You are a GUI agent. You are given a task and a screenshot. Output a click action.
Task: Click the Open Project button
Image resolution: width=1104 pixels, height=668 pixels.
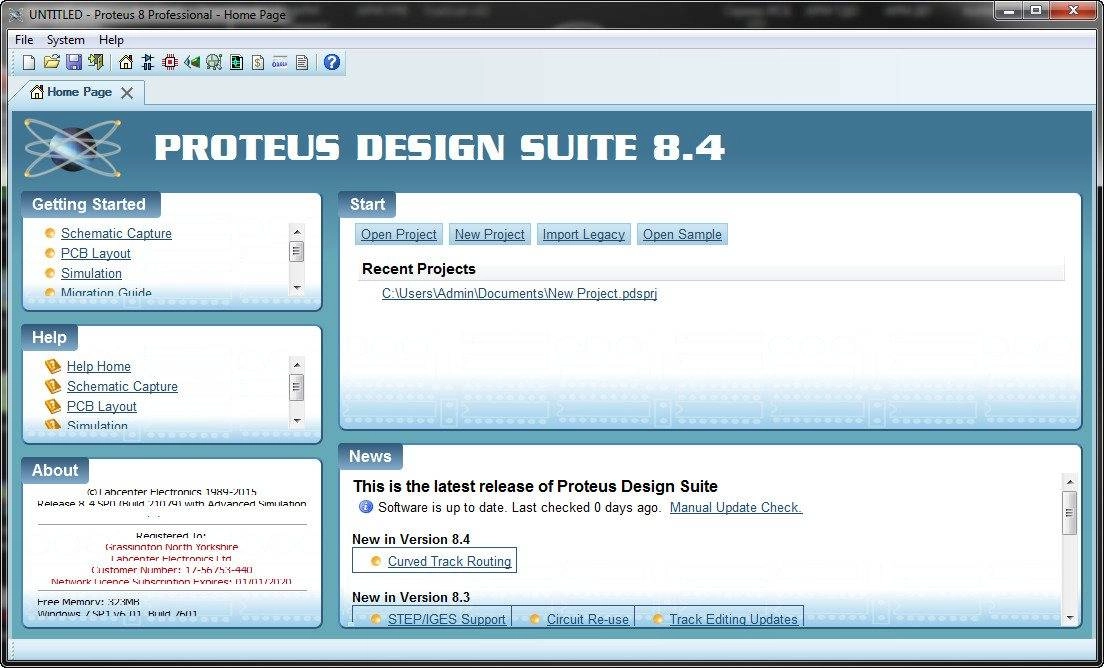coord(399,234)
